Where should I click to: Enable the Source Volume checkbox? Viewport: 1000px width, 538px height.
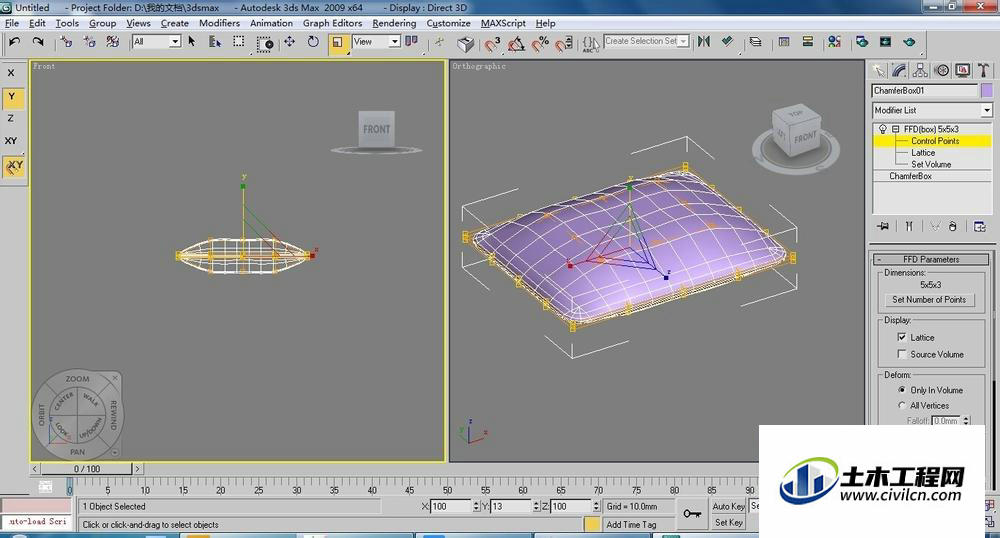[x=902, y=354]
